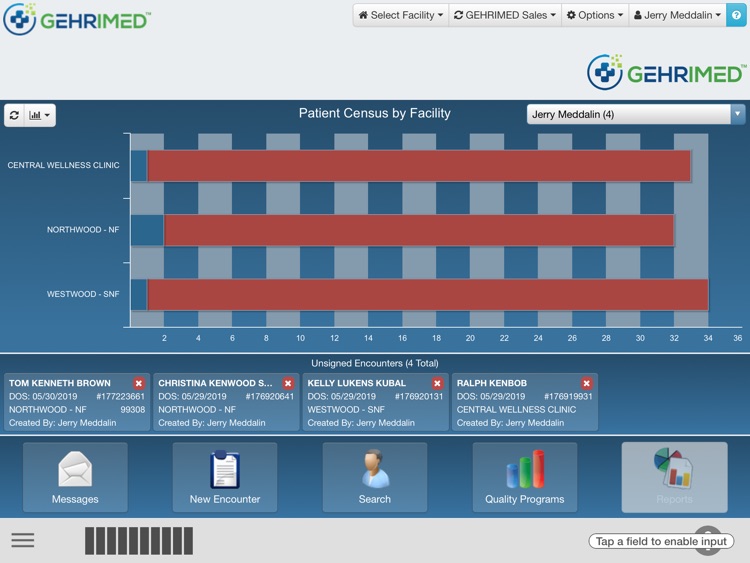Viewport: 750px width, 563px height.
Task: Click the CENTRAL WELLNESS CLINIC axis label
Action: pos(64,165)
